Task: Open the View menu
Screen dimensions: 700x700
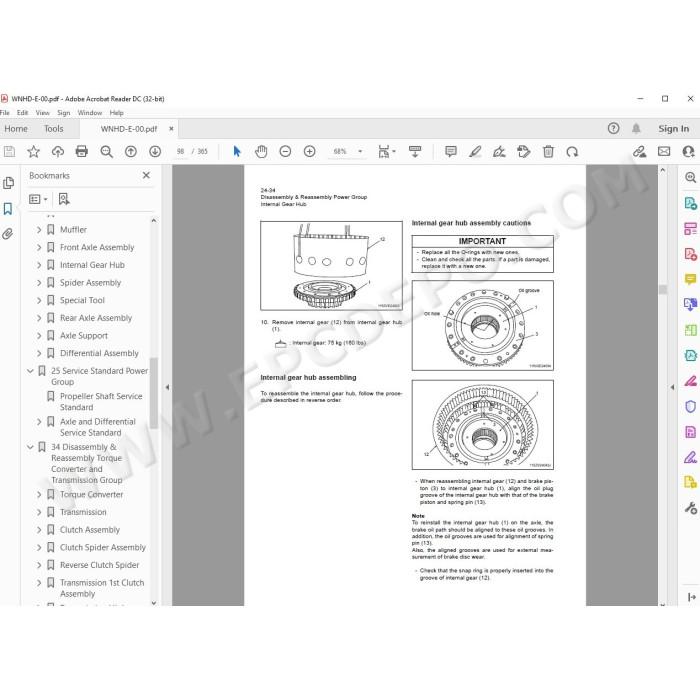Action: pos(42,113)
